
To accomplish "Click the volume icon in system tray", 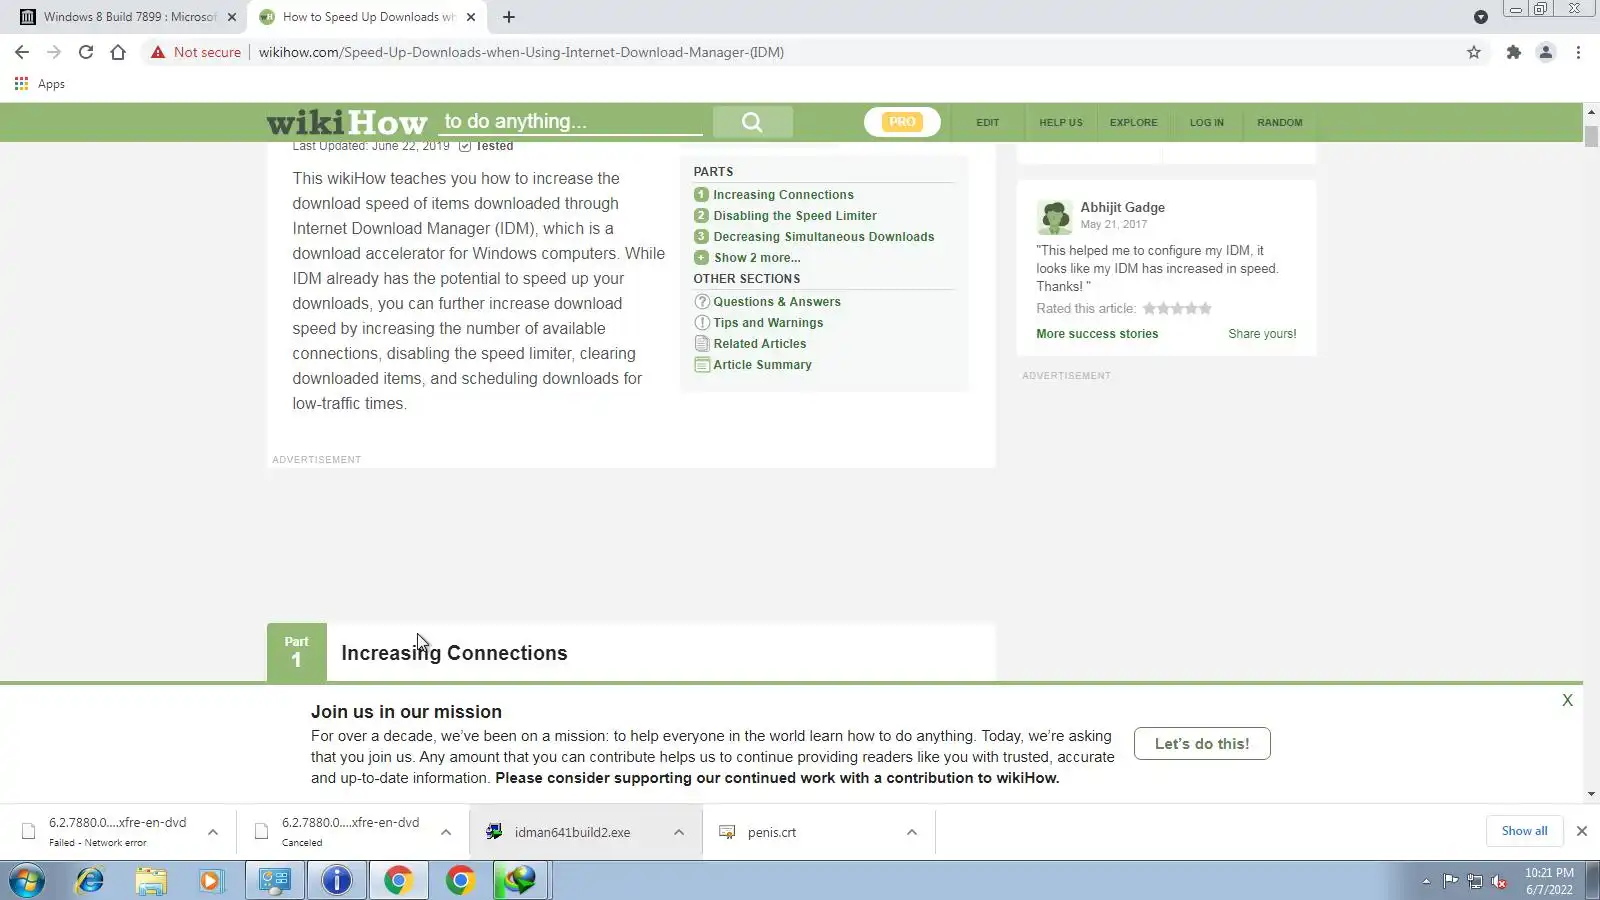I will (x=1499, y=881).
